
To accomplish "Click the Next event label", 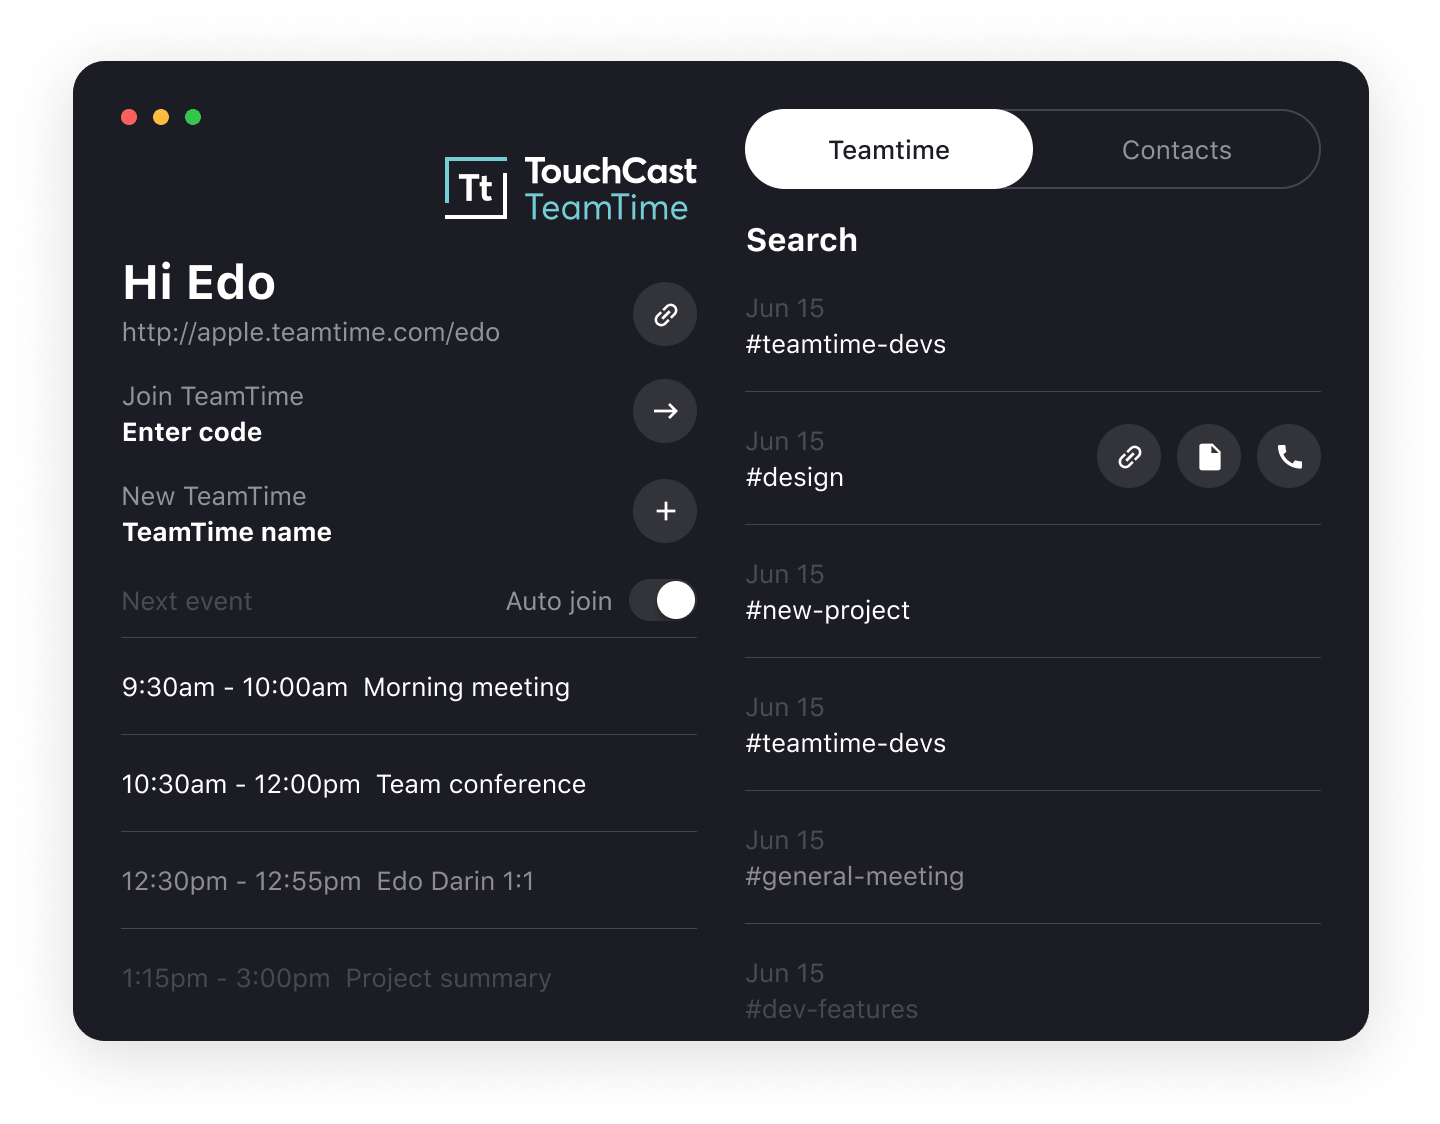I will [x=187, y=601].
